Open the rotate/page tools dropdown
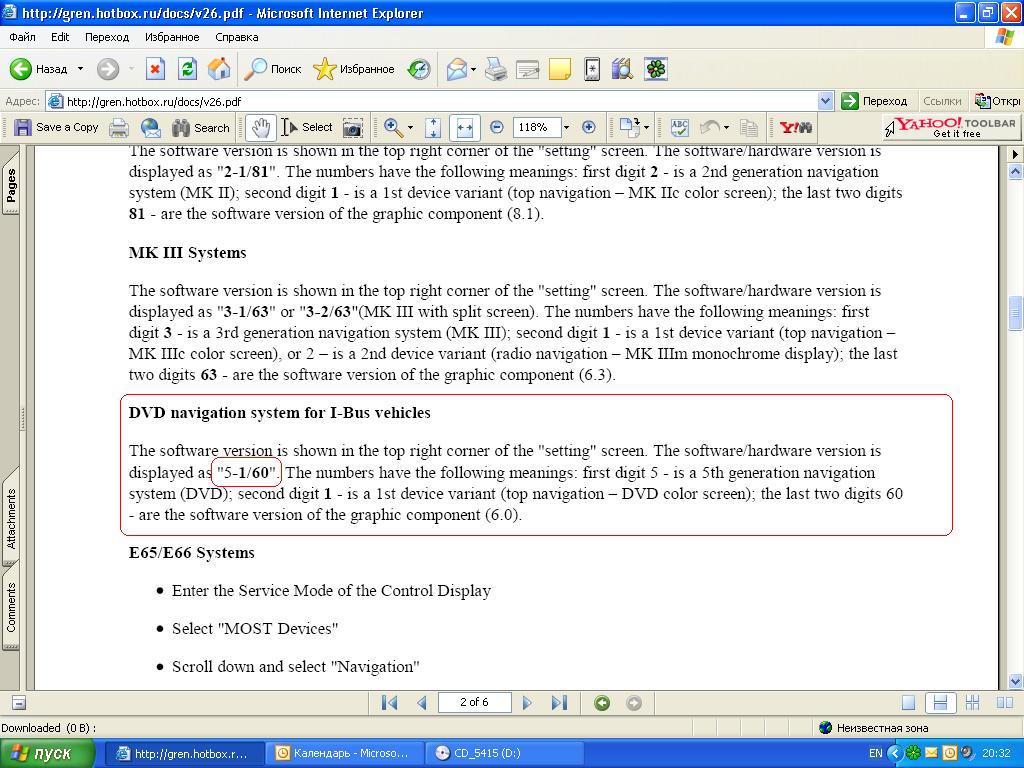Viewport: 1024px width, 768px height. [x=647, y=127]
